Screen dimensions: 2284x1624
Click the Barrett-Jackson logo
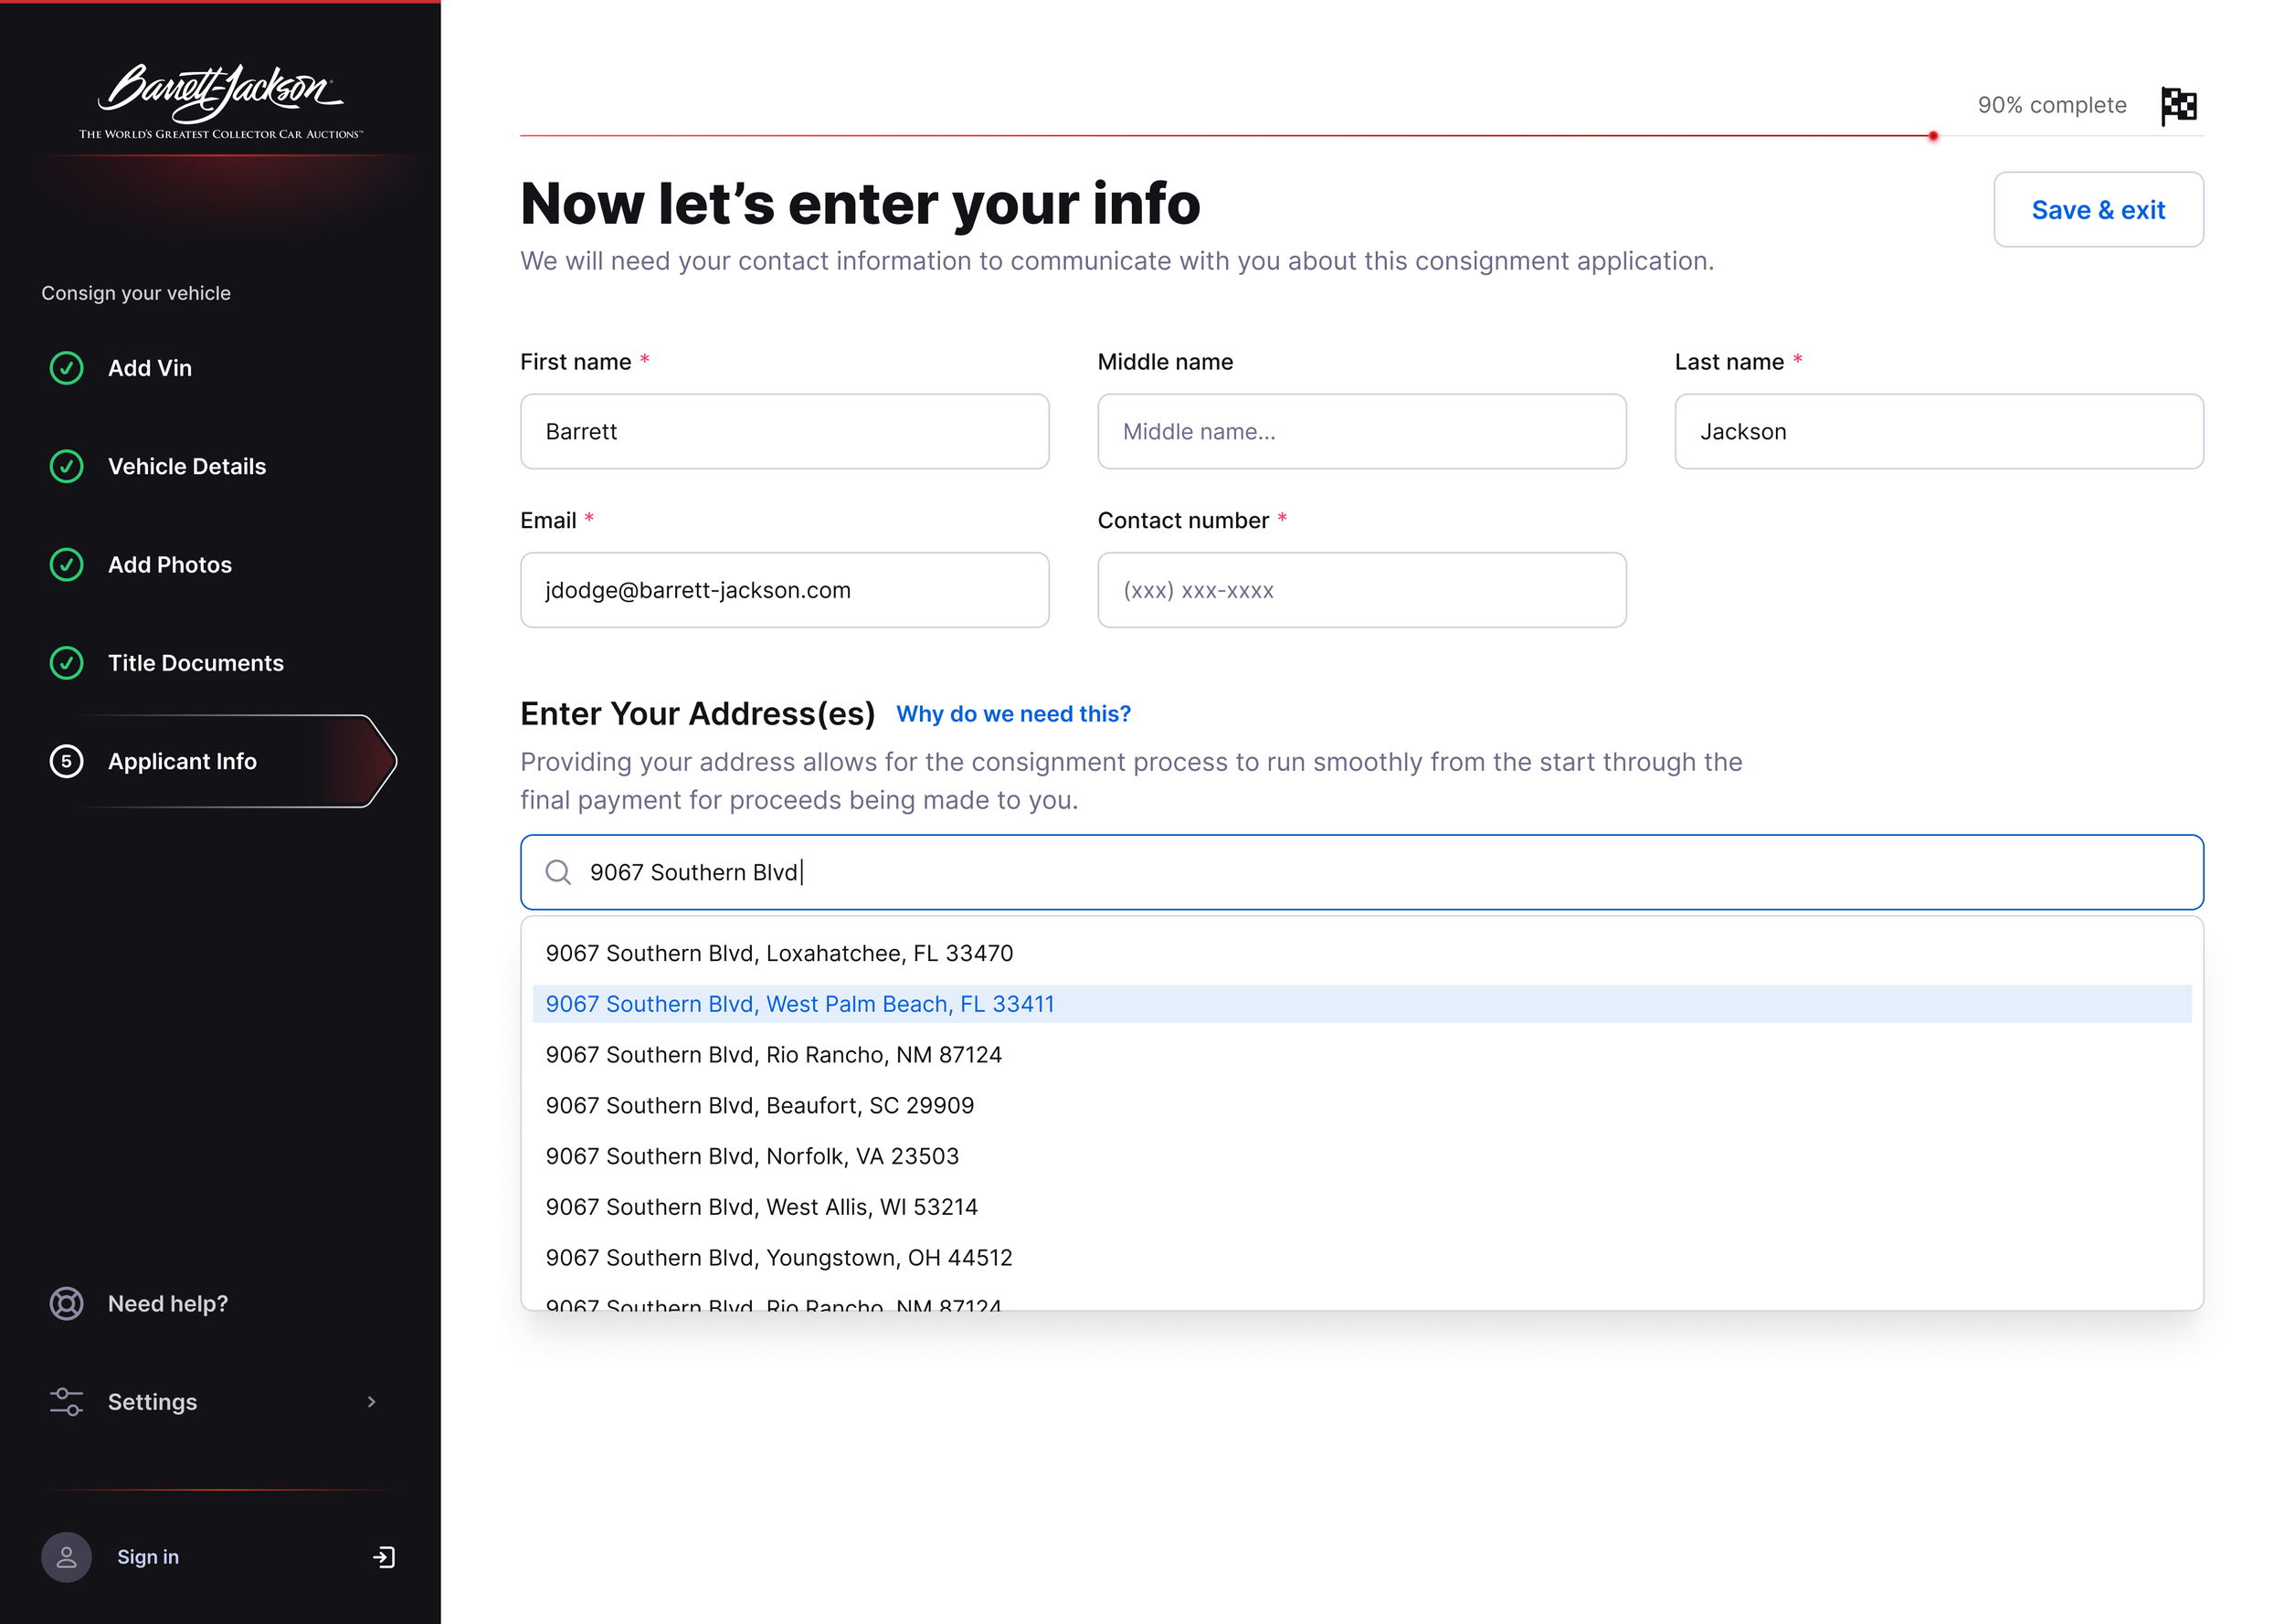[221, 101]
